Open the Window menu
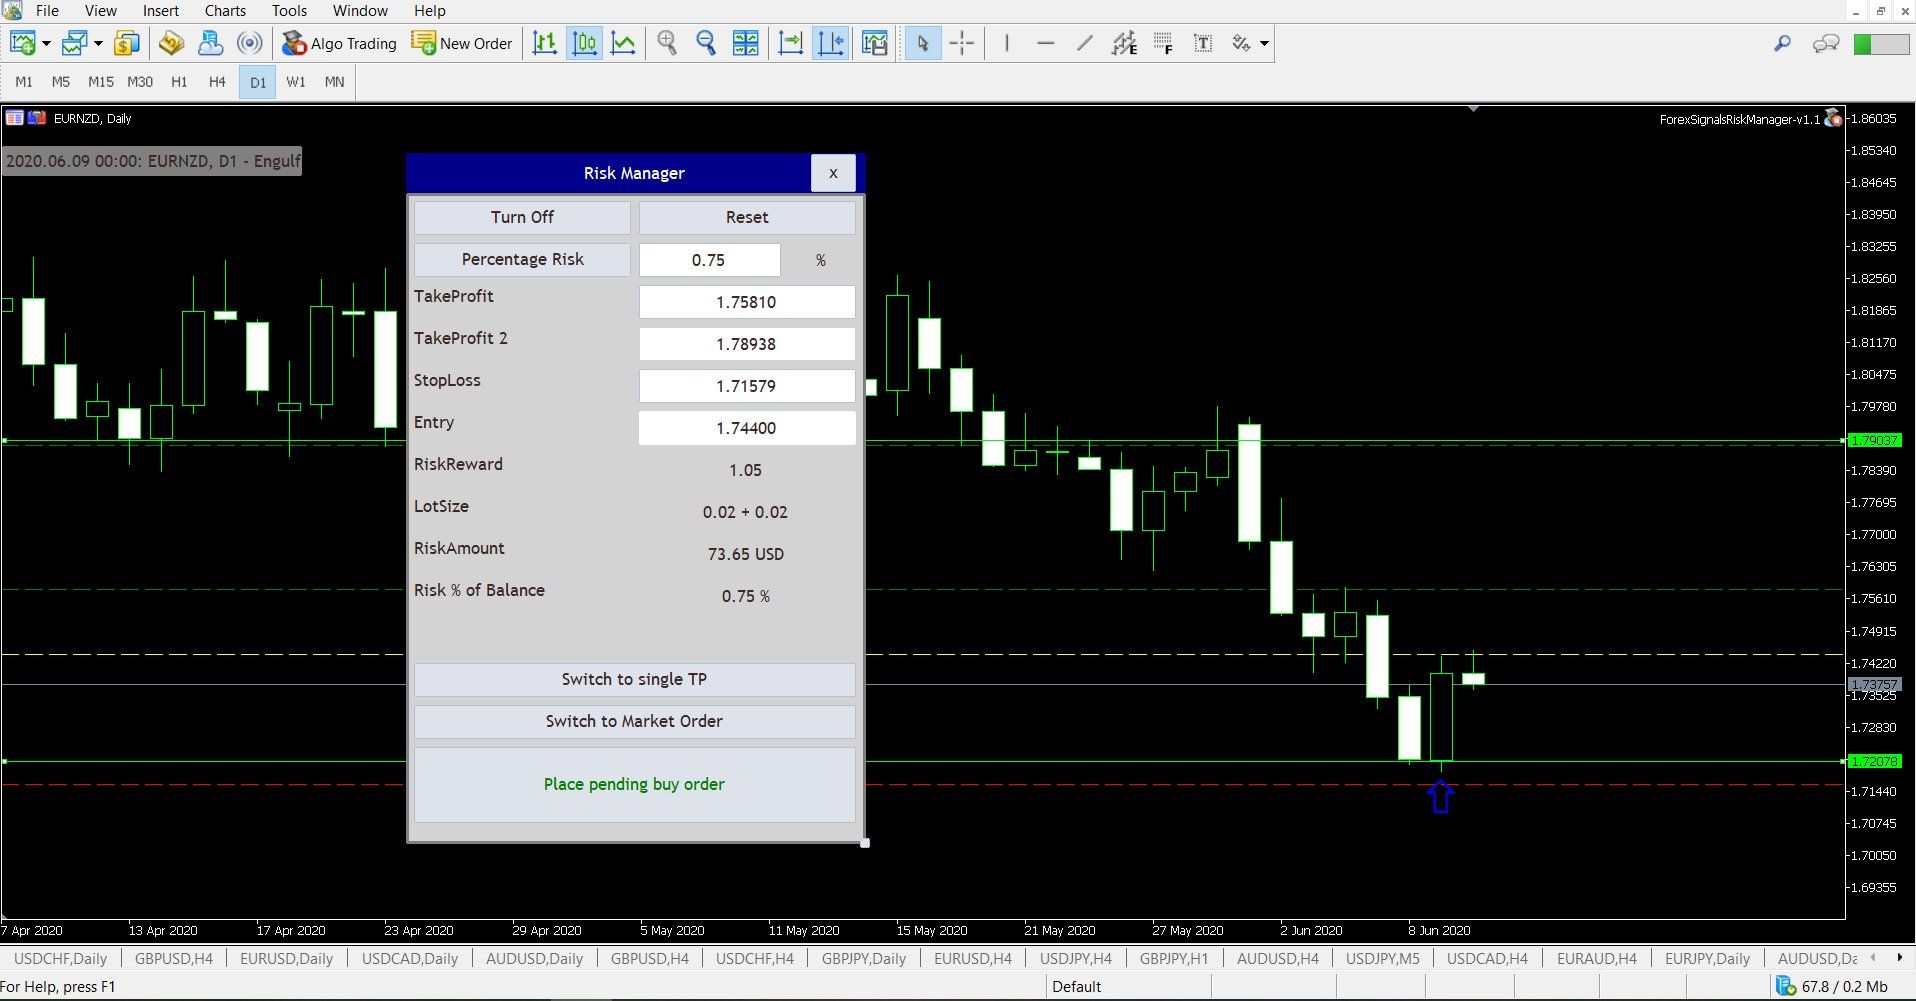Screen dimensions: 1916x1001 (360, 11)
